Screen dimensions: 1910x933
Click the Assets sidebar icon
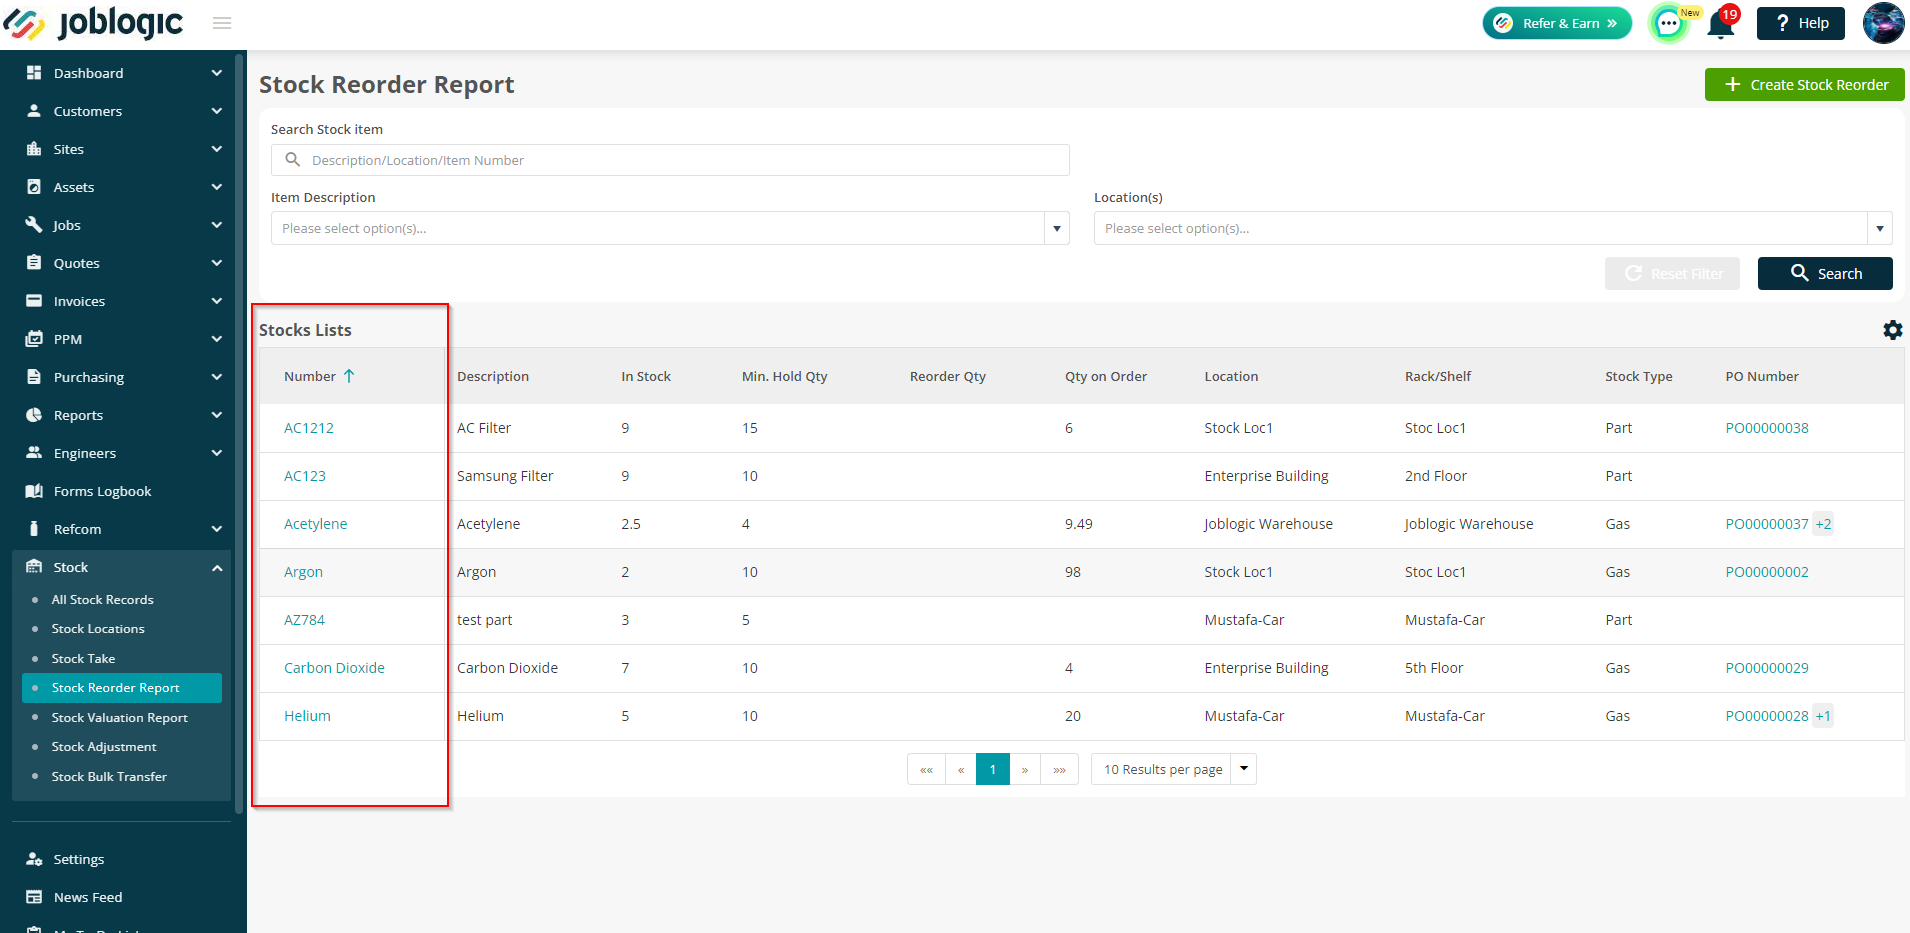pos(34,187)
